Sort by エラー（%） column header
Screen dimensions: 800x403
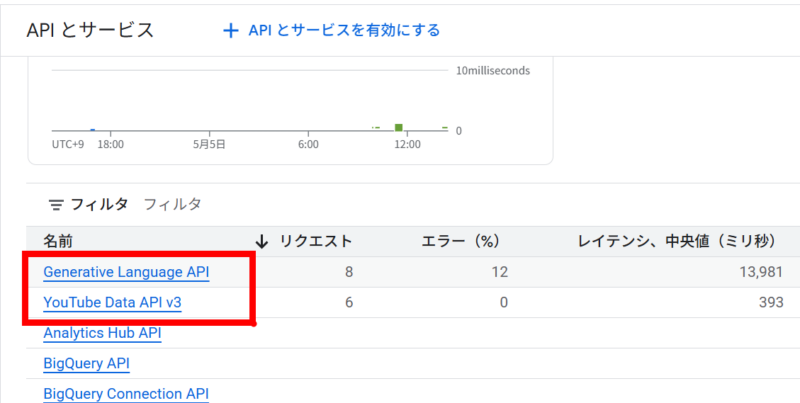point(460,241)
